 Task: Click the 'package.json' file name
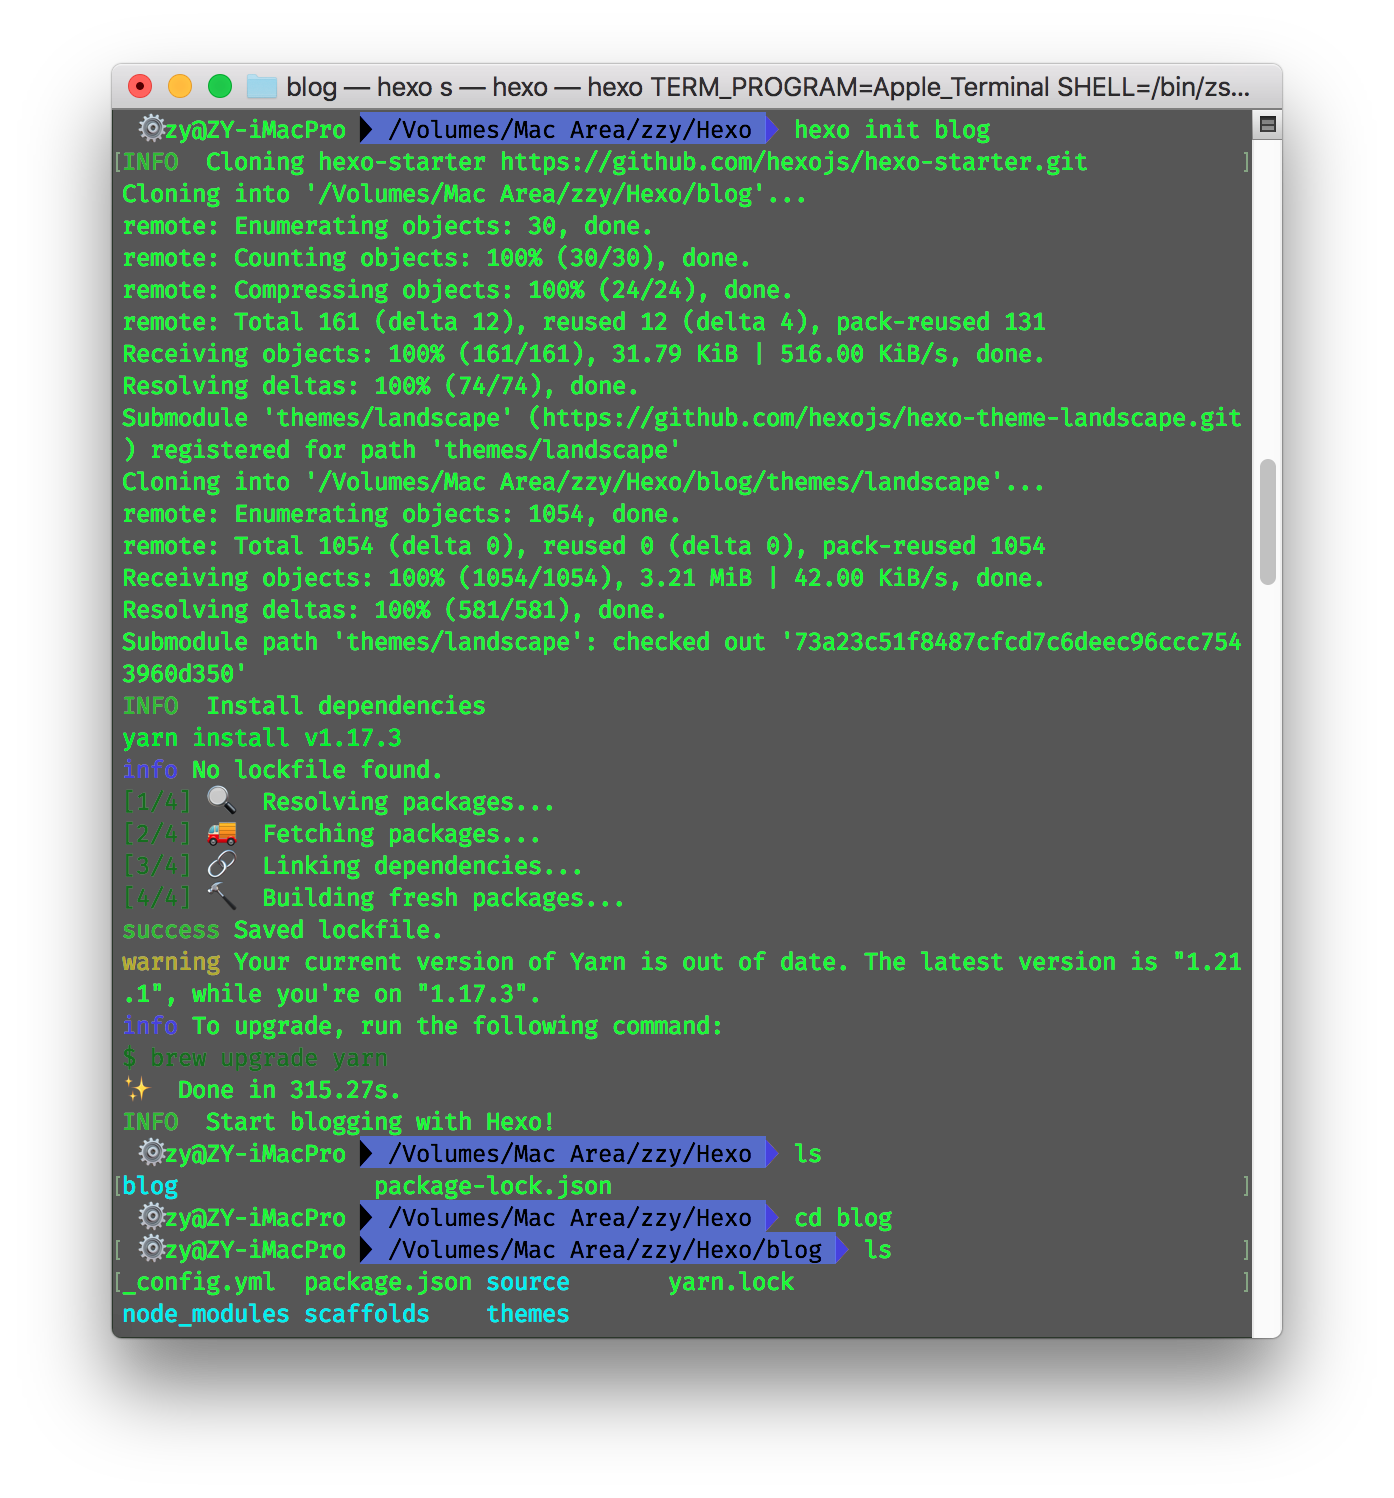388,1282
